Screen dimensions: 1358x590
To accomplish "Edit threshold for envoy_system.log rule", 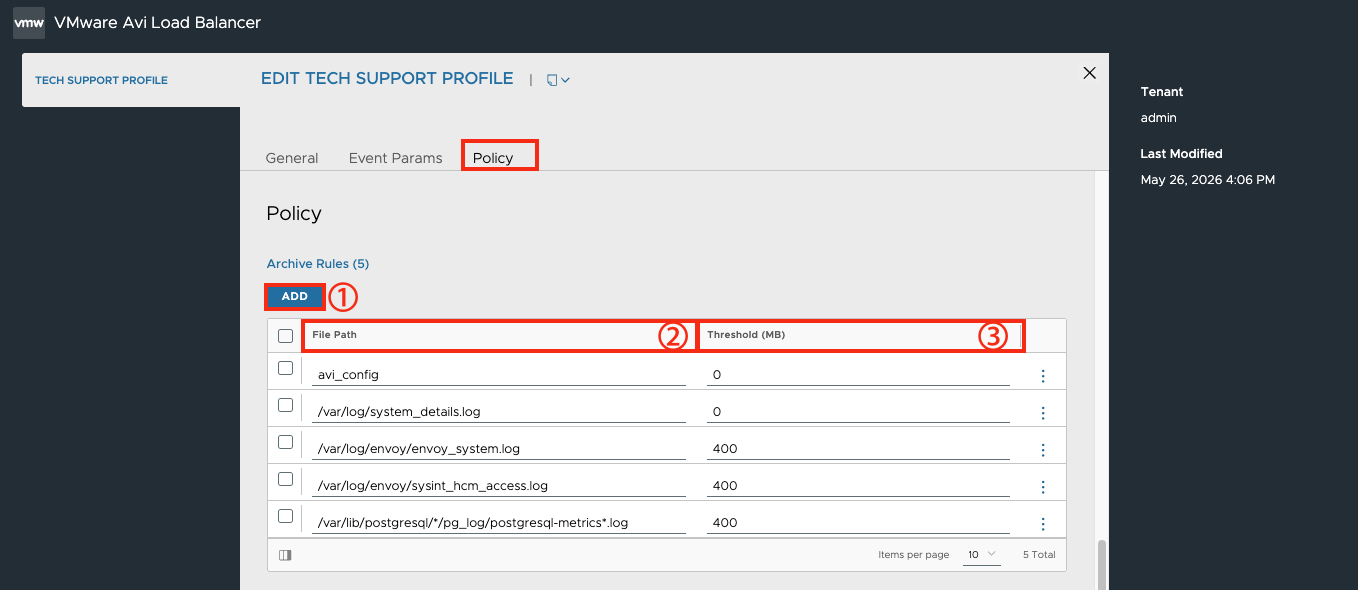I will click(858, 449).
